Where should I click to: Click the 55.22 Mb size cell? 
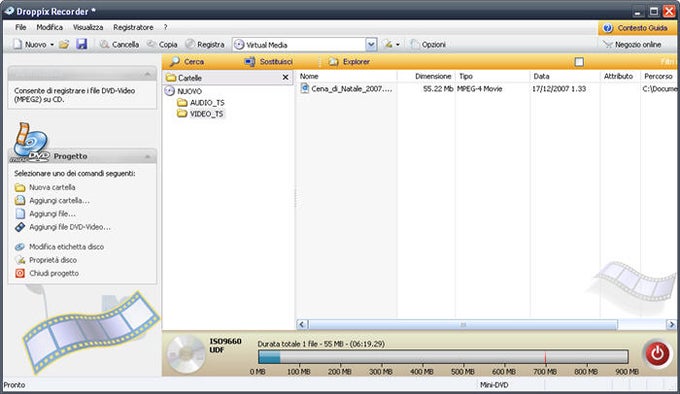[438, 88]
